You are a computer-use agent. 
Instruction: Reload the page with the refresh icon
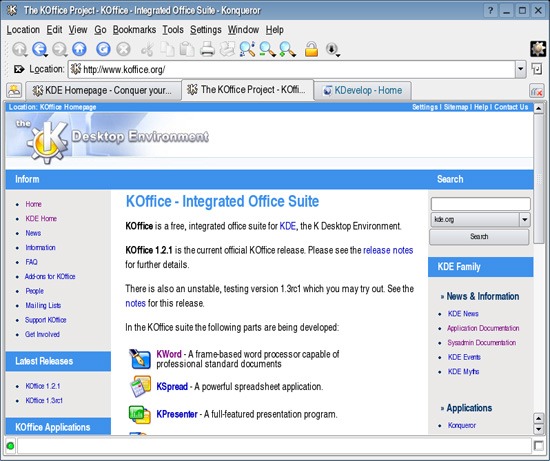click(x=103, y=49)
